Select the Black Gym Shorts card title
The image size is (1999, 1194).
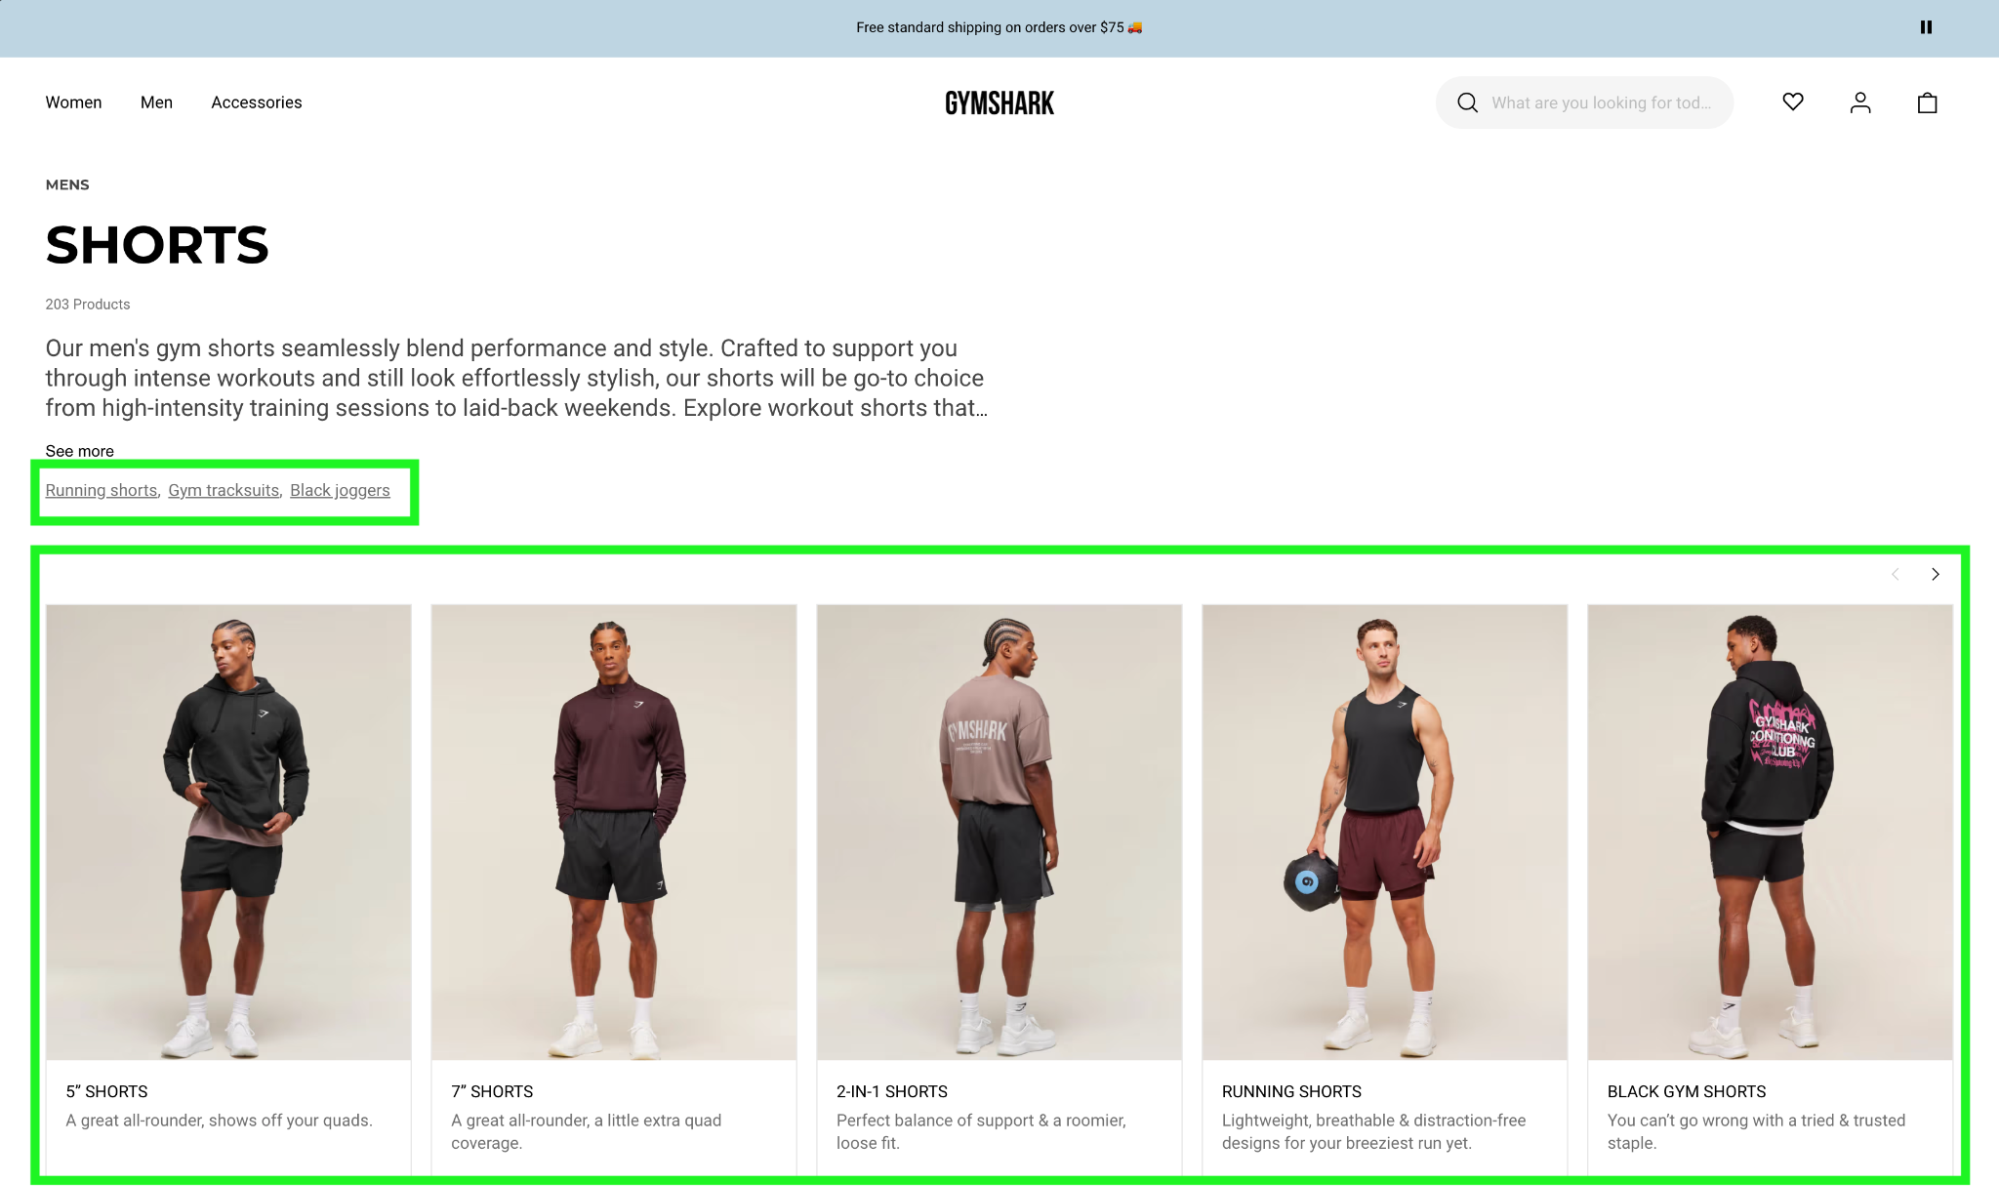pyautogui.click(x=1685, y=1091)
